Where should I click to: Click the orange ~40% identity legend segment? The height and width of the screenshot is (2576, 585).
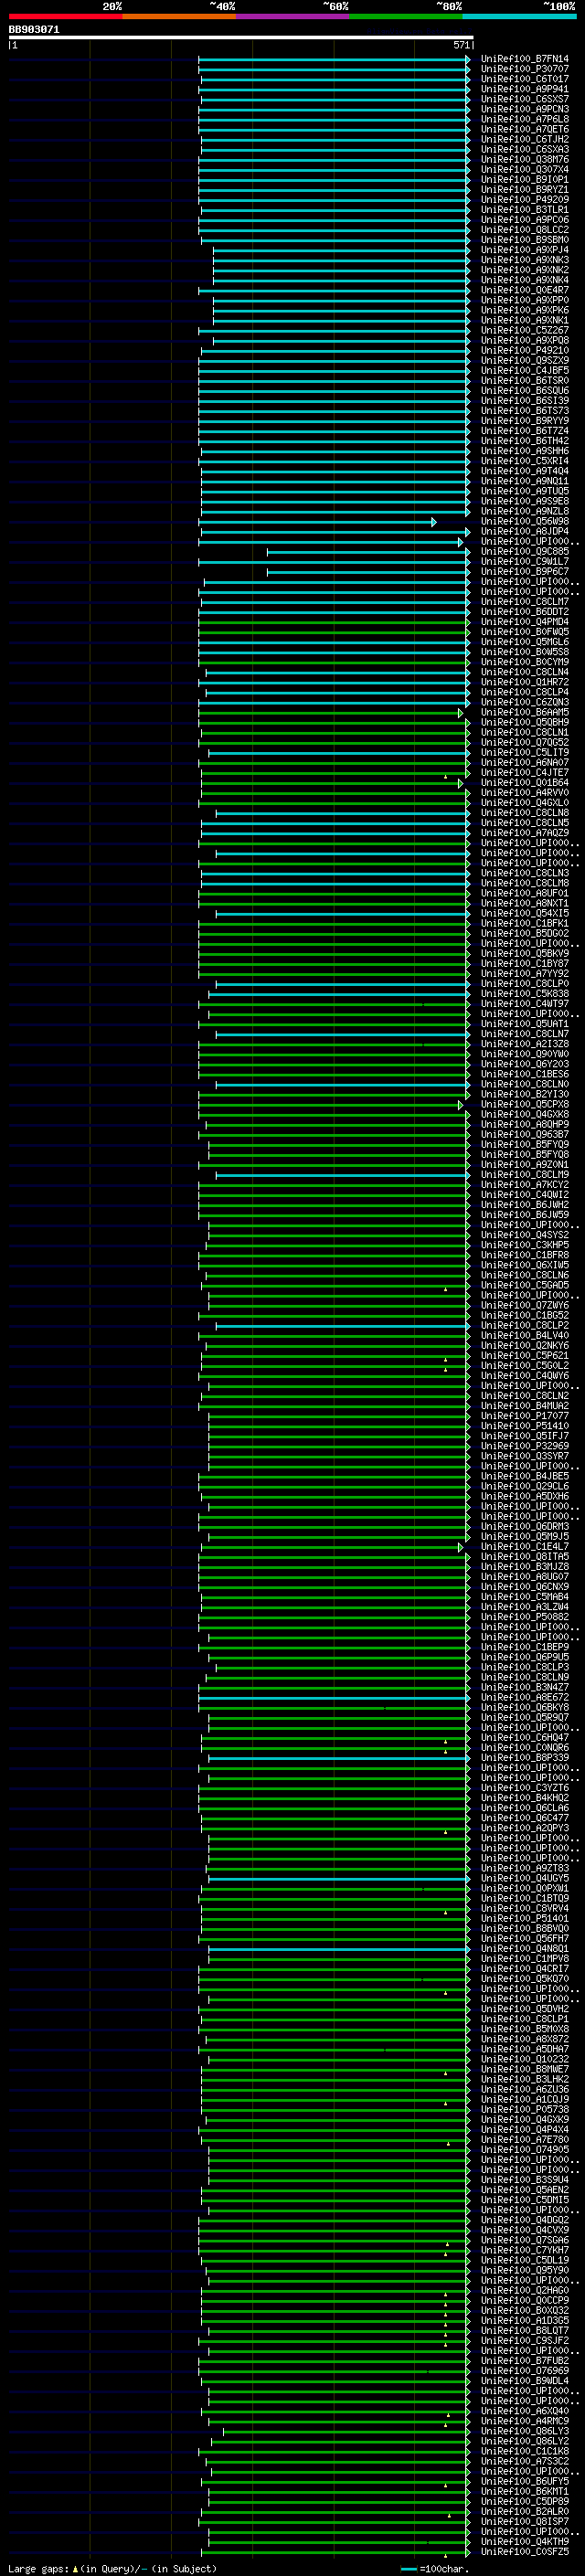coord(179,16)
